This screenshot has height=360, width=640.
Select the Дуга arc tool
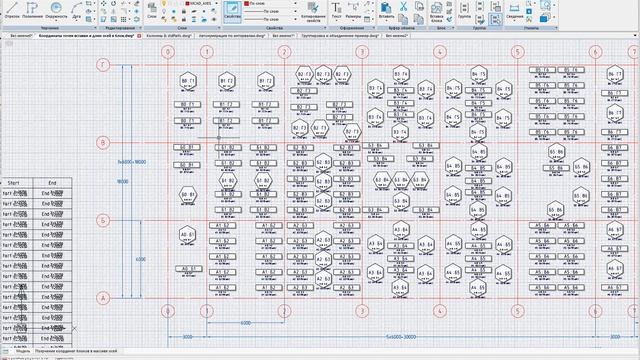point(76,10)
